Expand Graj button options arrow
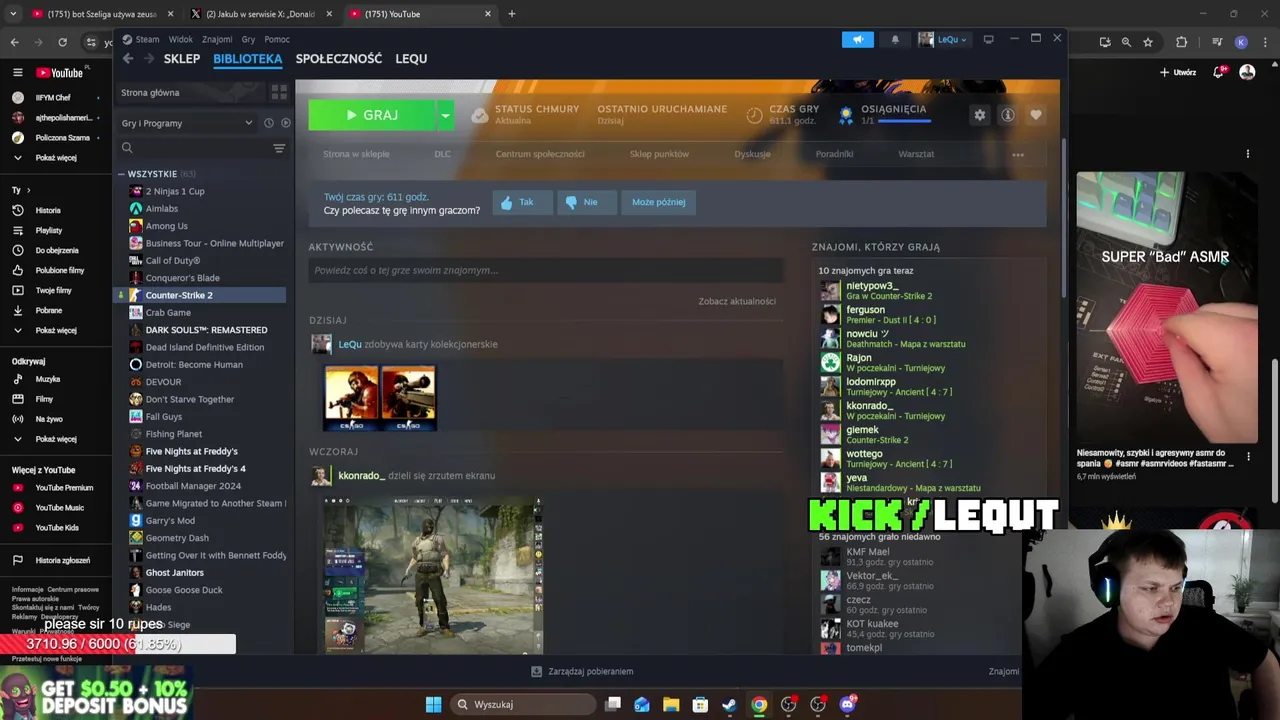 pos(445,115)
